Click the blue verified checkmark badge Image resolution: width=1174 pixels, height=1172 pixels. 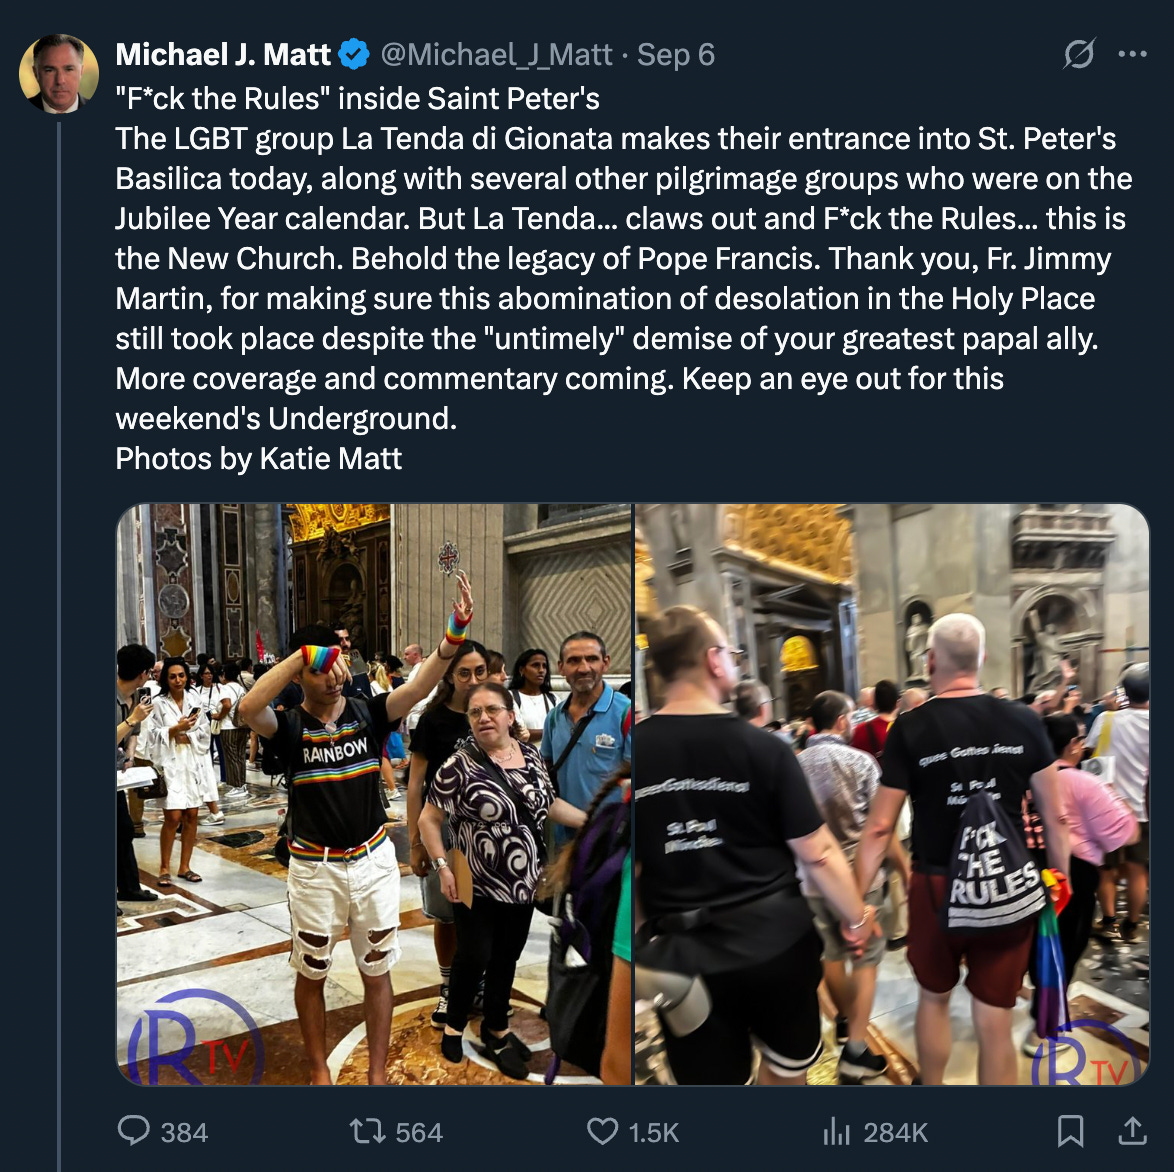(x=354, y=55)
